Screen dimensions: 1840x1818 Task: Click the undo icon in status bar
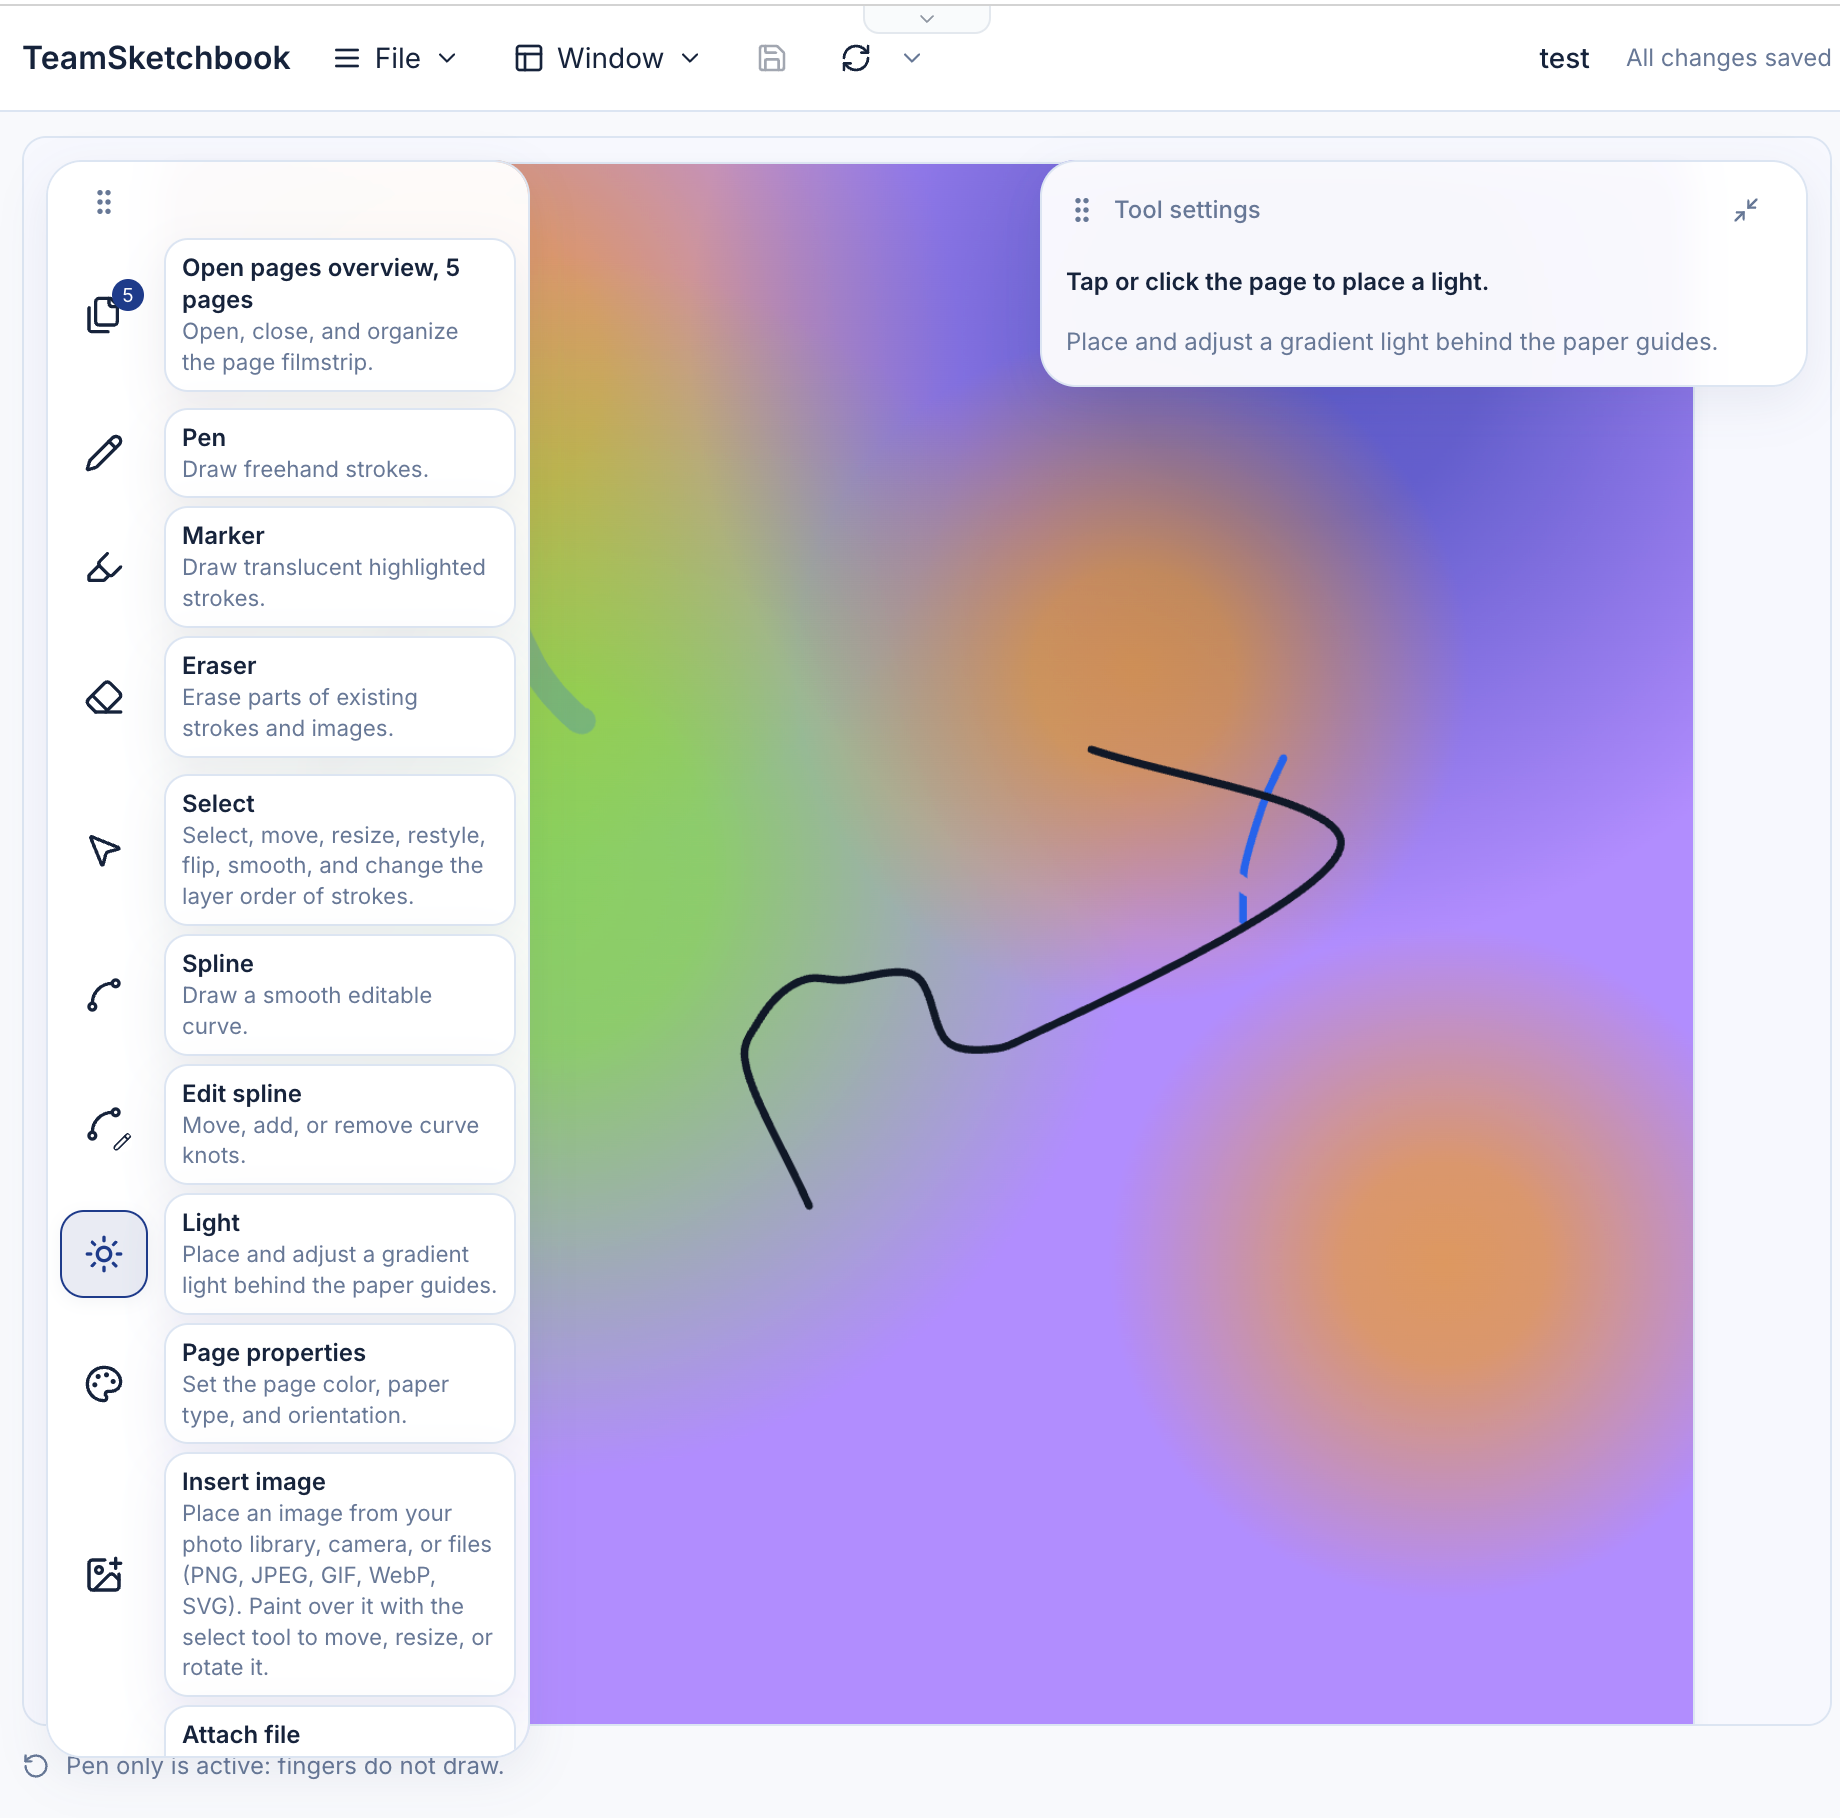36,1766
